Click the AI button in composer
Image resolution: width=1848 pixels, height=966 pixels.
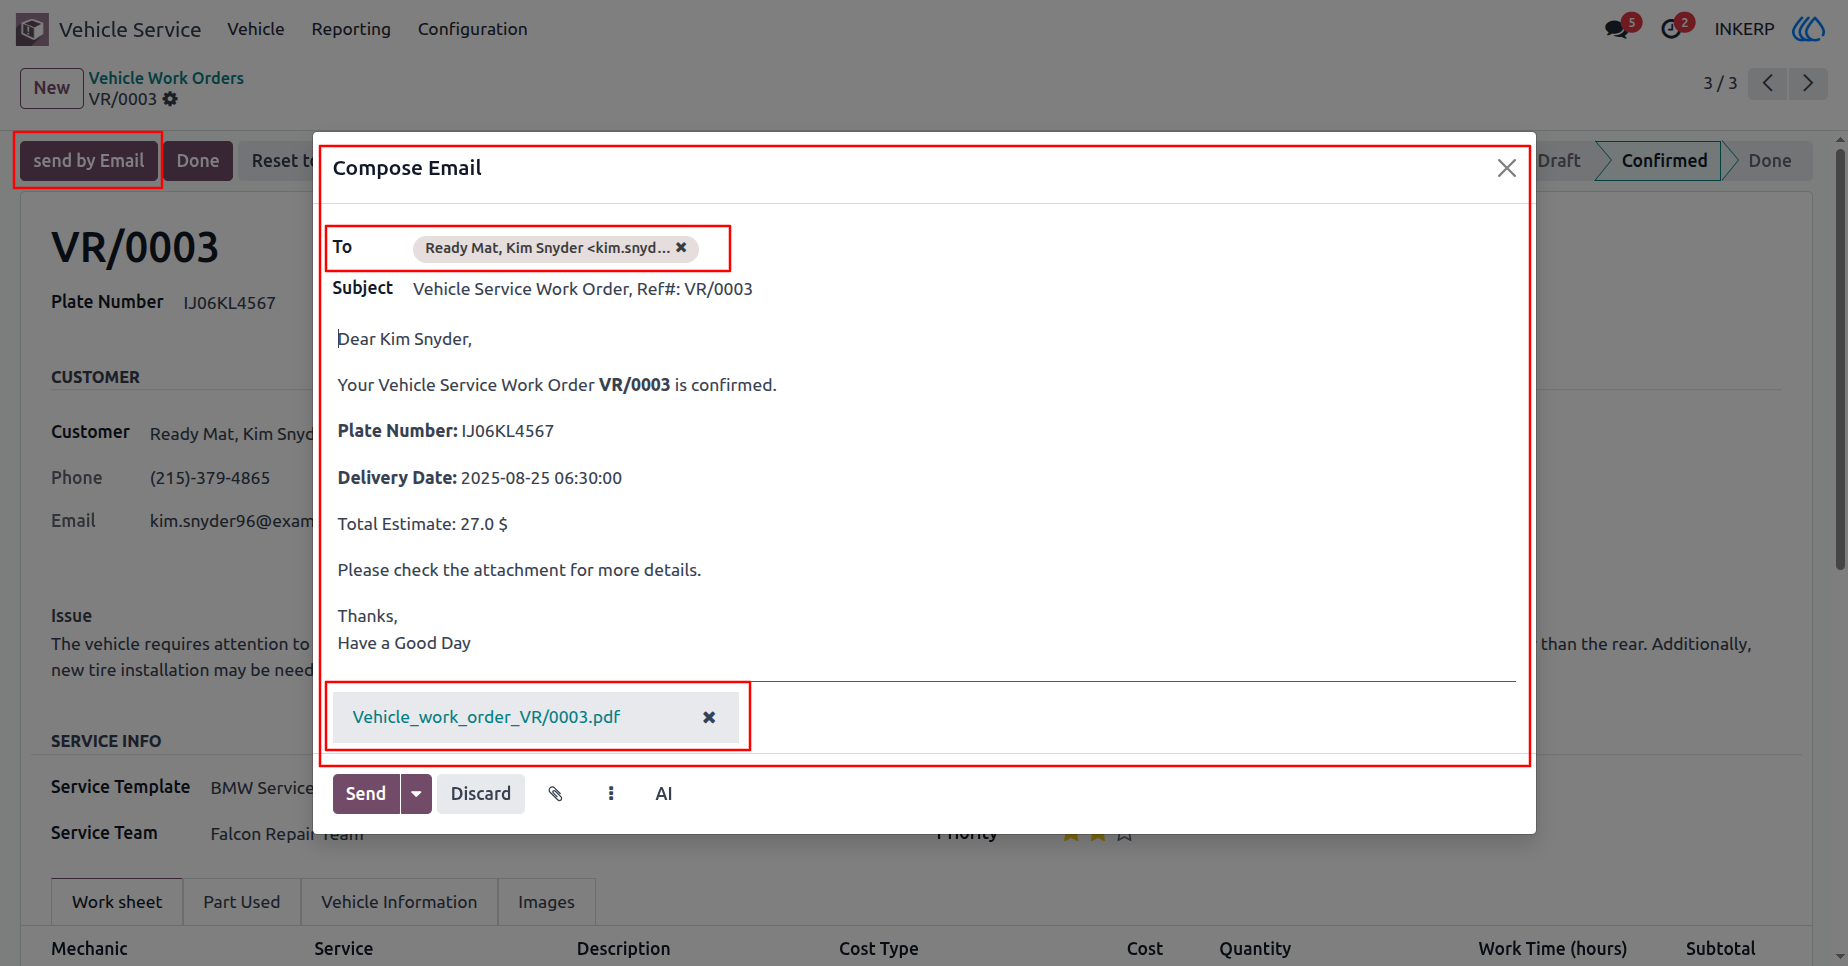click(664, 794)
